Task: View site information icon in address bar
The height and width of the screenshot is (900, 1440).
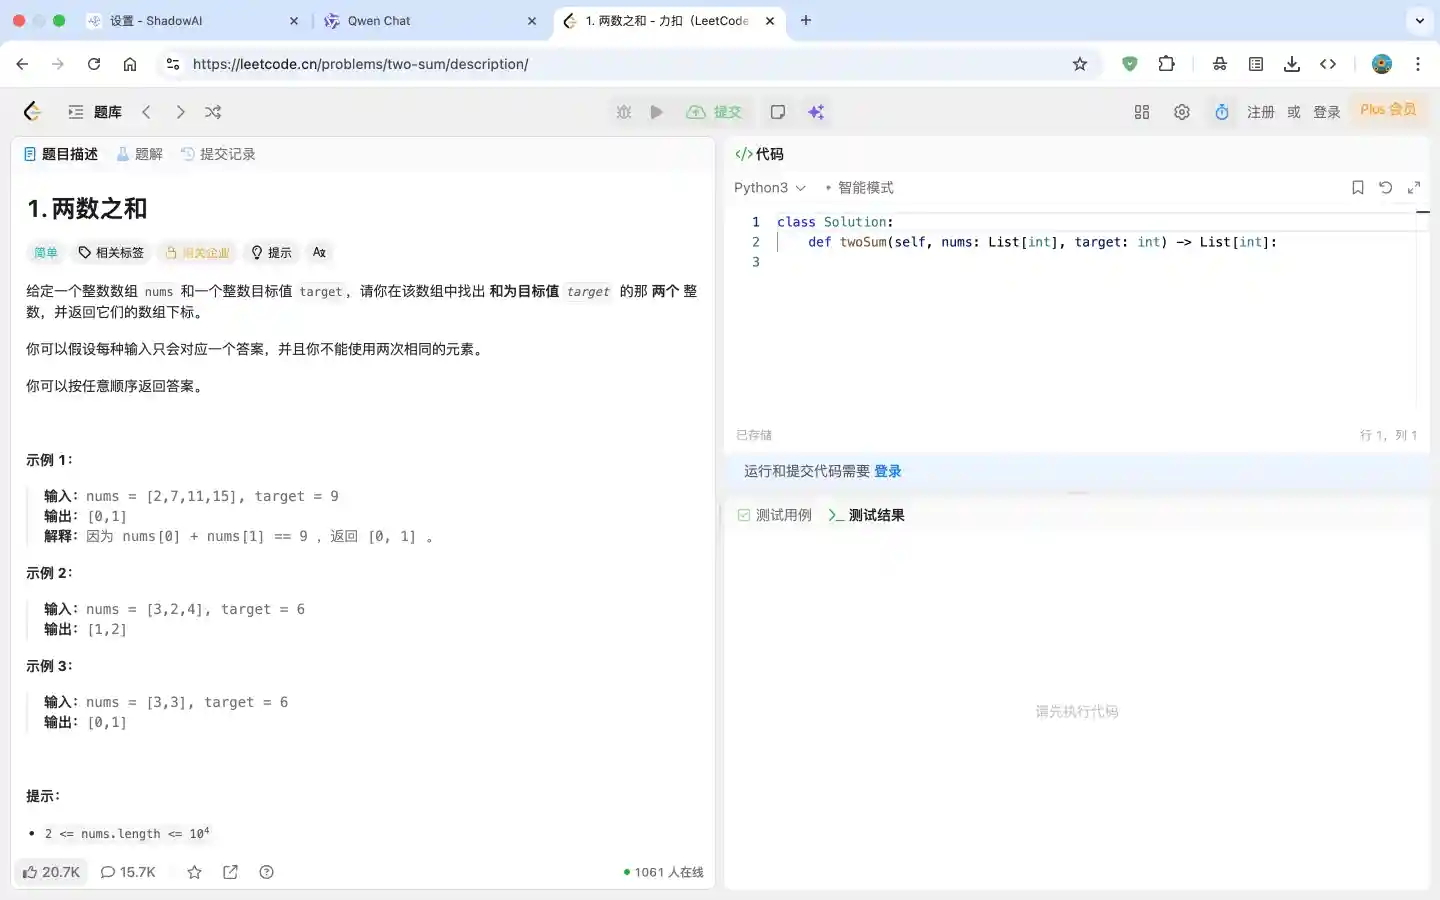Action: tap(173, 64)
